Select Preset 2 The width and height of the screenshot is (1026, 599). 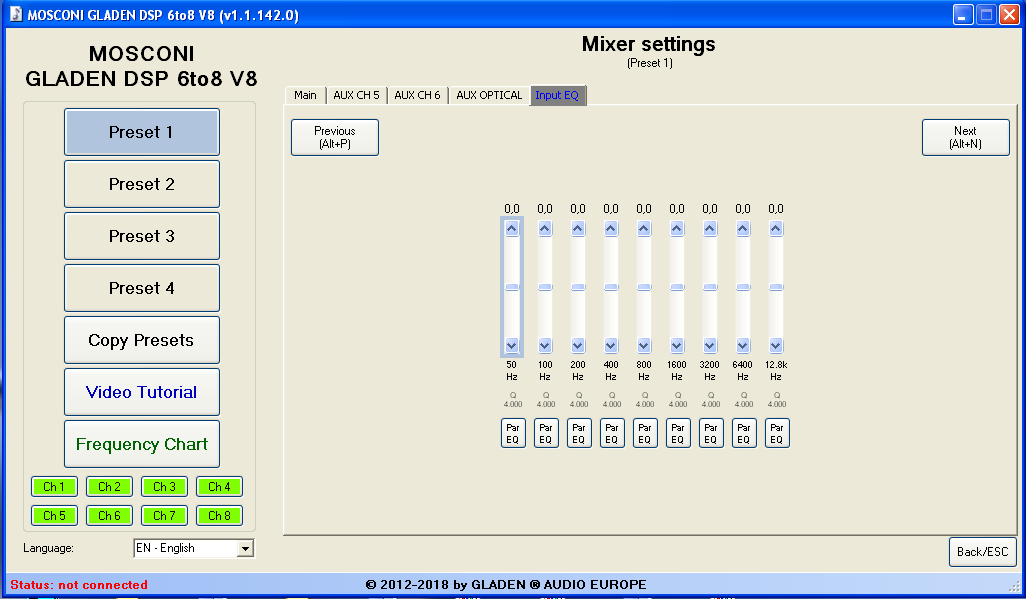tap(142, 184)
